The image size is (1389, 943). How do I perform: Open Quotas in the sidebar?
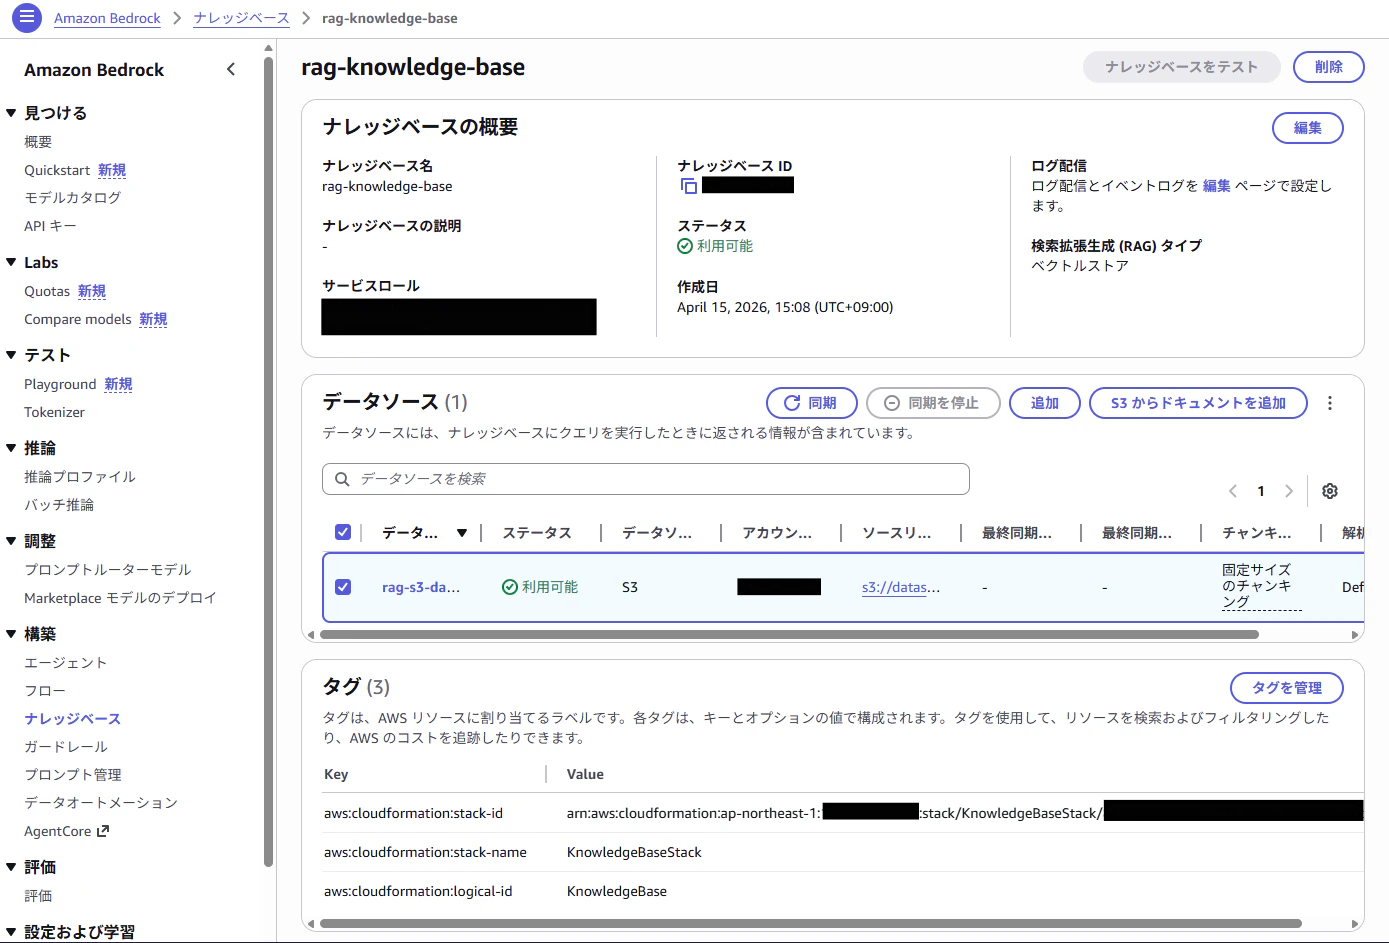click(47, 291)
